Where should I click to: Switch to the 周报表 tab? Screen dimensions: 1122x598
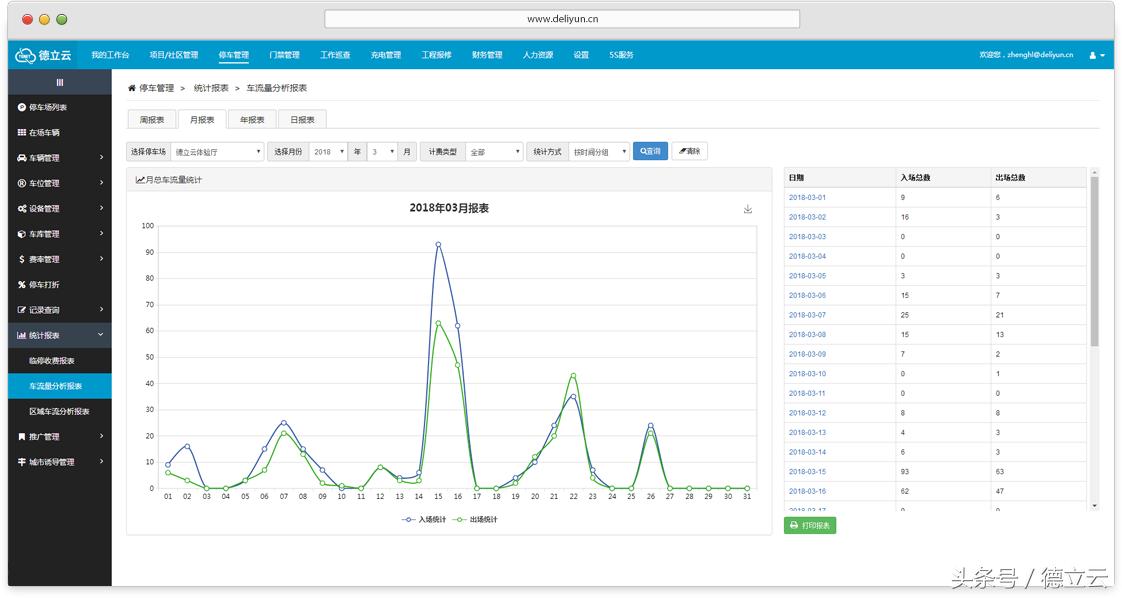[x=152, y=120]
